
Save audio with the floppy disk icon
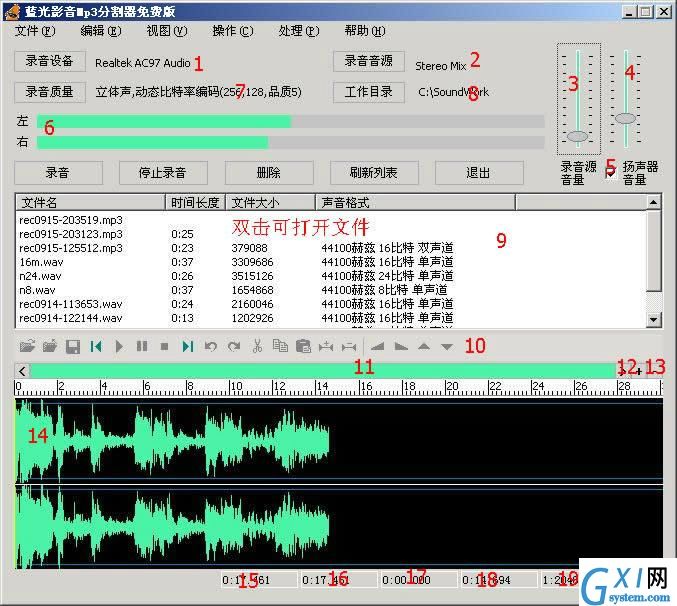(73, 346)
